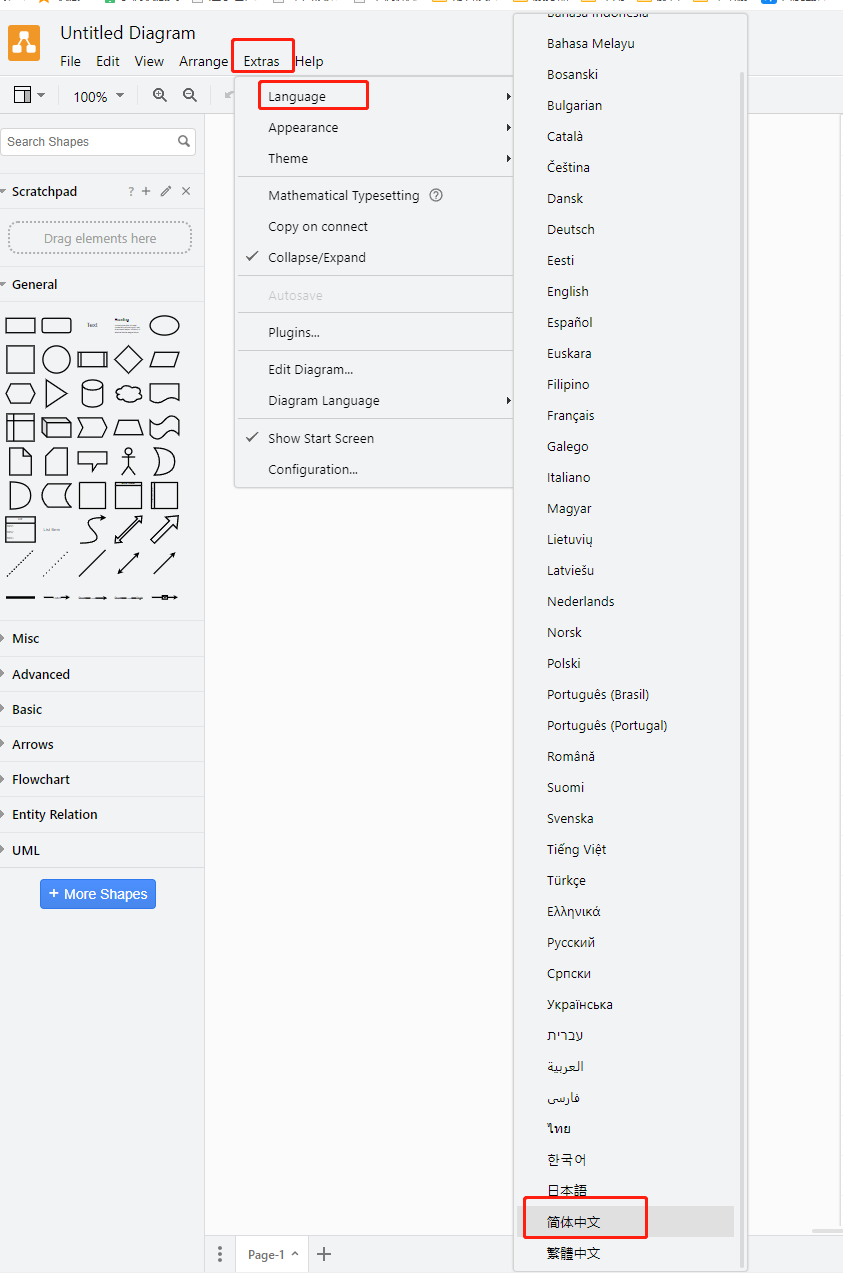Uncheck Show Start Screen
The width and height of the screenshot is (843, 1283).
tap(321, 438)
